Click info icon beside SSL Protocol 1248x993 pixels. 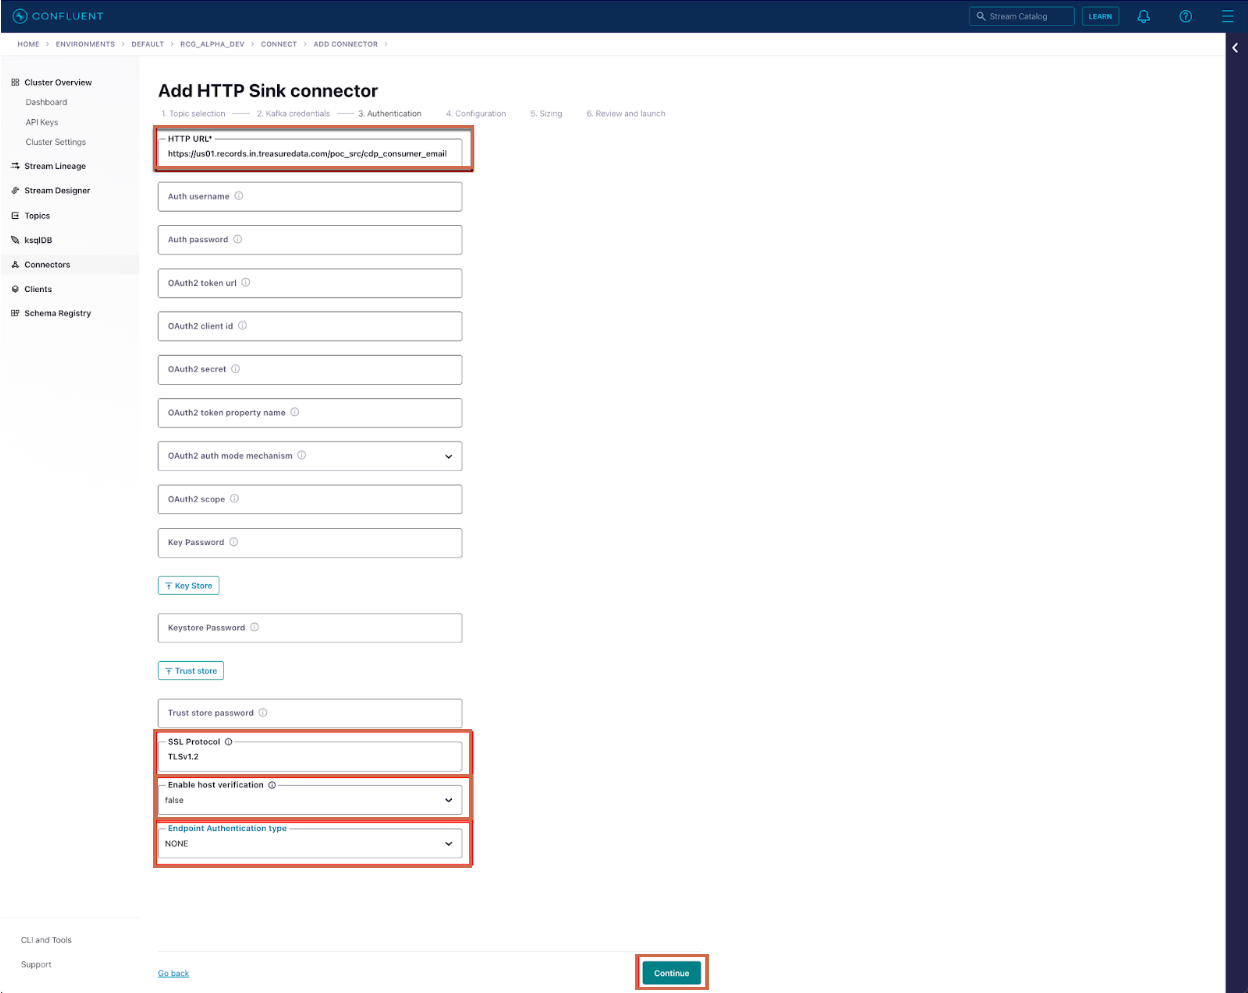pos(228,742)
